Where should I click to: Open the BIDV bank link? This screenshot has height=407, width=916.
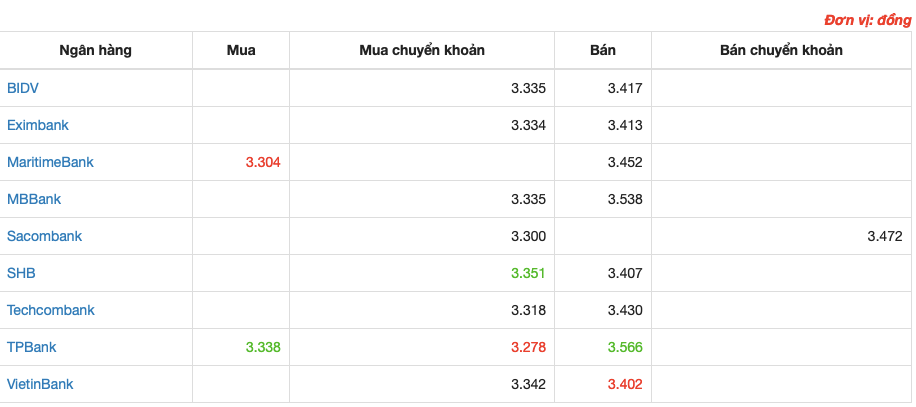(x=23, y=88)
